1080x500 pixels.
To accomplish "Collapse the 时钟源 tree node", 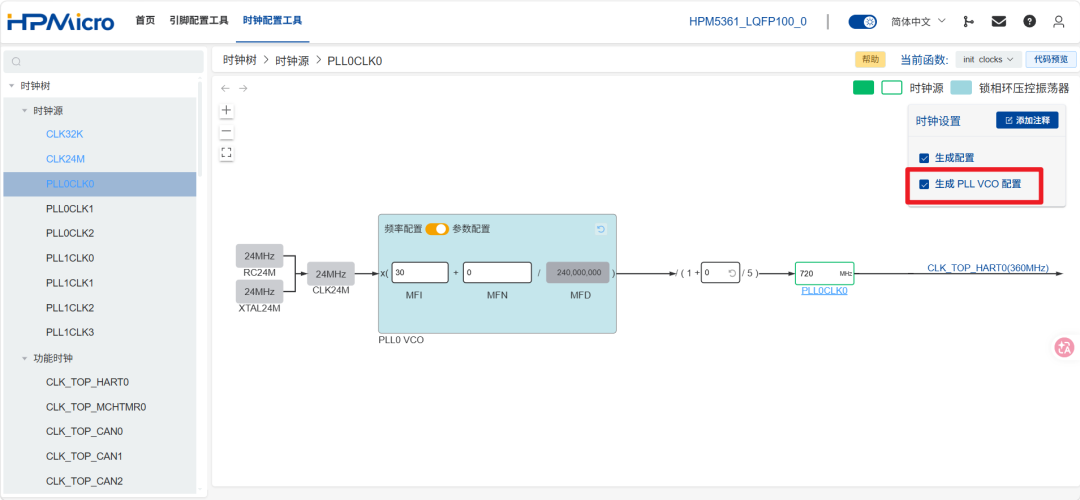I will [25, 111].
